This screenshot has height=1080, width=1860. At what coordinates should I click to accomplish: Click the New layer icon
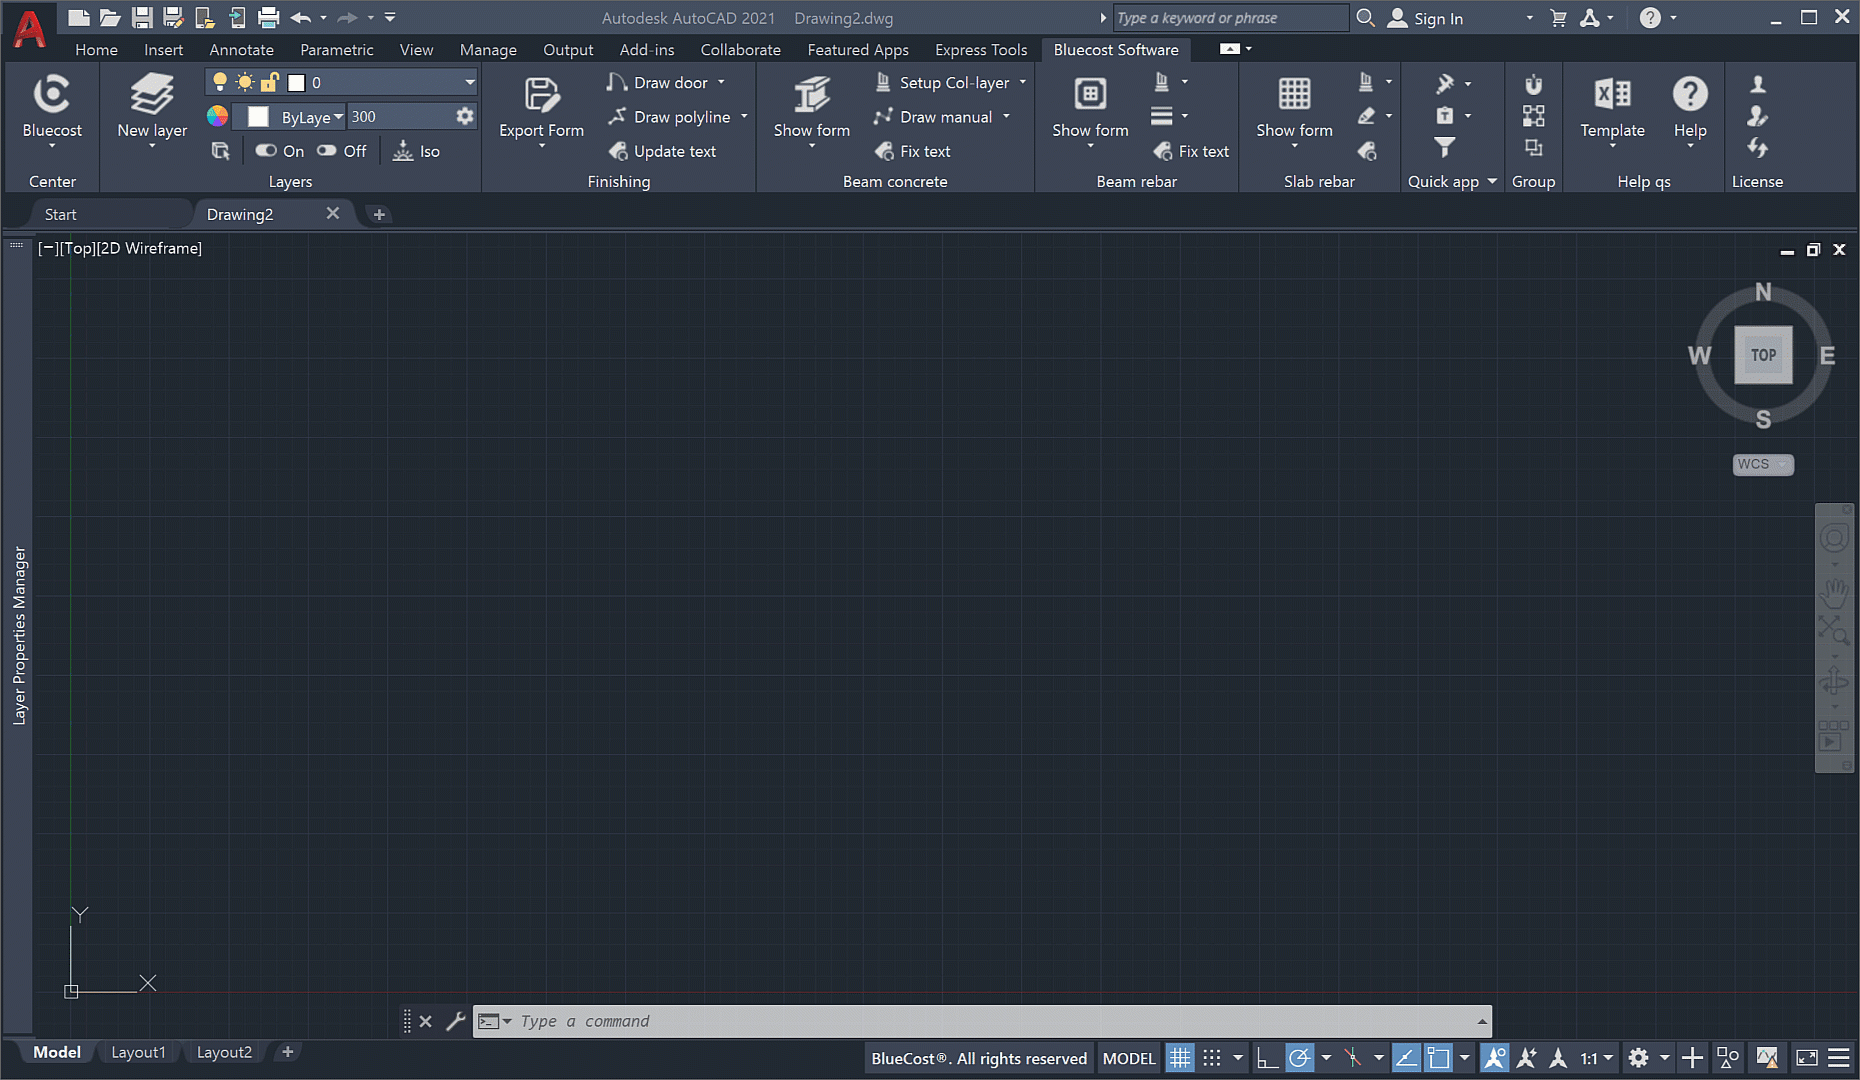pyautogui.click(x=152, y=95)
